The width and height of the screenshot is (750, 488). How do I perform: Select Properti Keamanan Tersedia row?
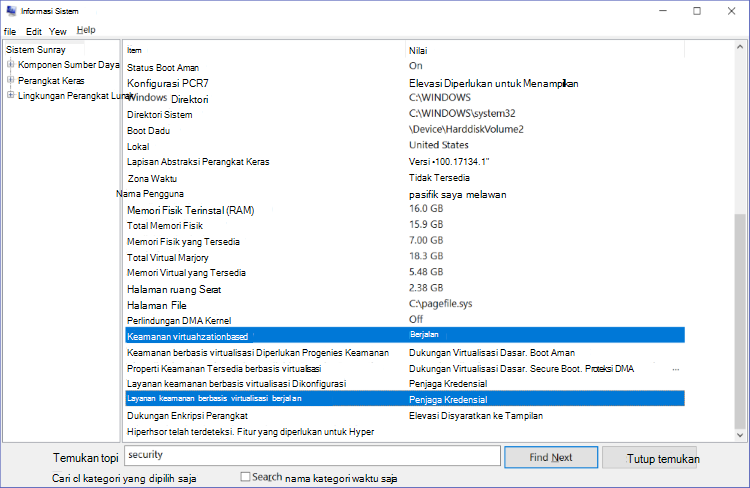(x=405, y=368)
